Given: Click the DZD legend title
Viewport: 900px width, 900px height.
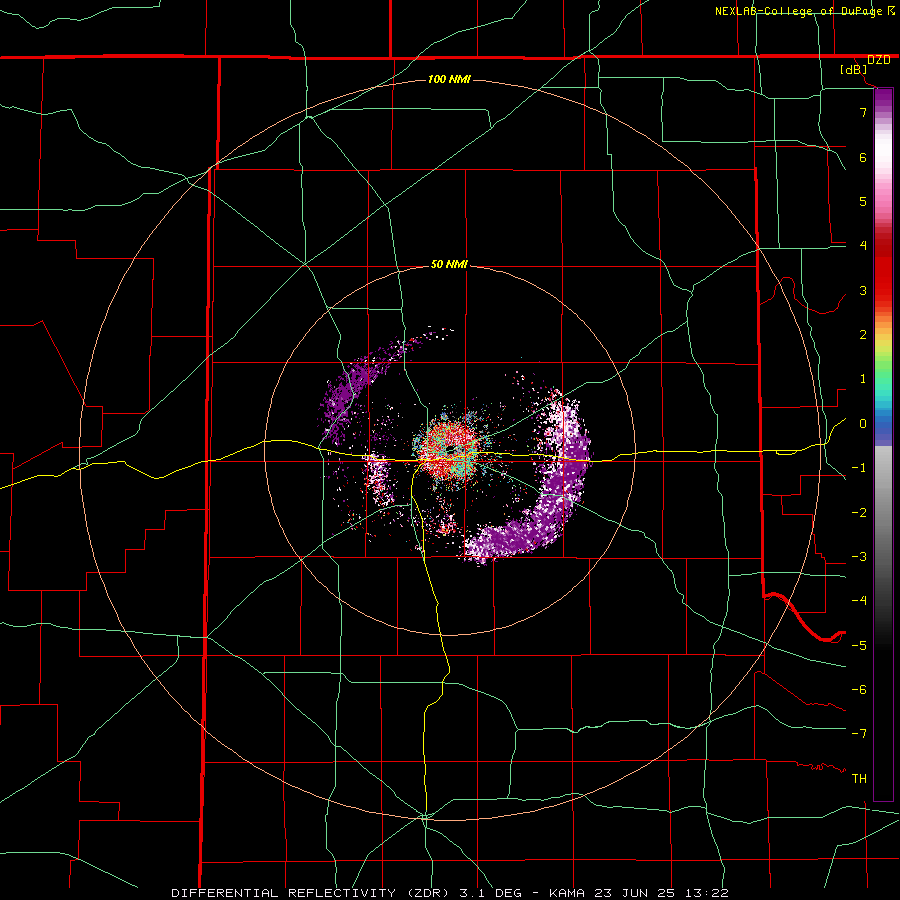Looking at the screenshot, I should point(878,60).
